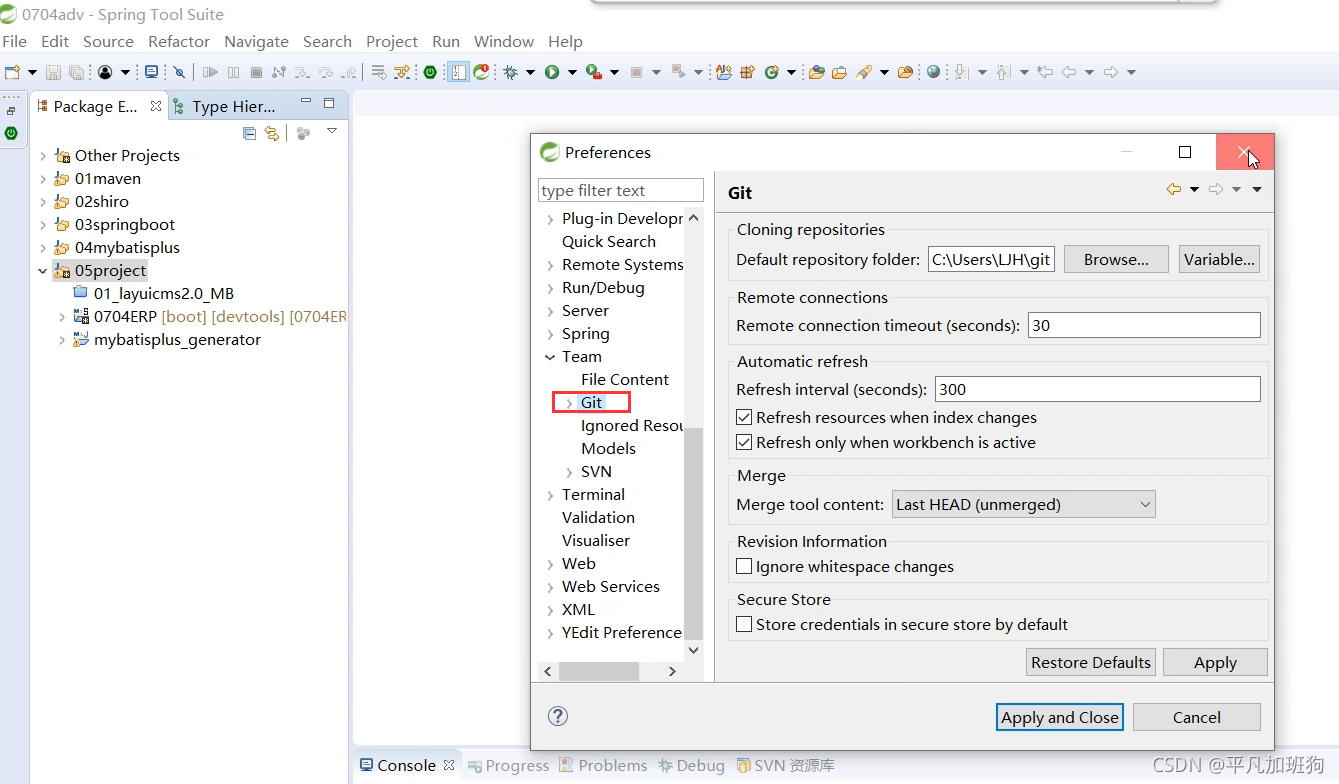Click the Default repository folder field
Screen dimensions: 1339x784
pyautogui.click(x=991, y=259)
